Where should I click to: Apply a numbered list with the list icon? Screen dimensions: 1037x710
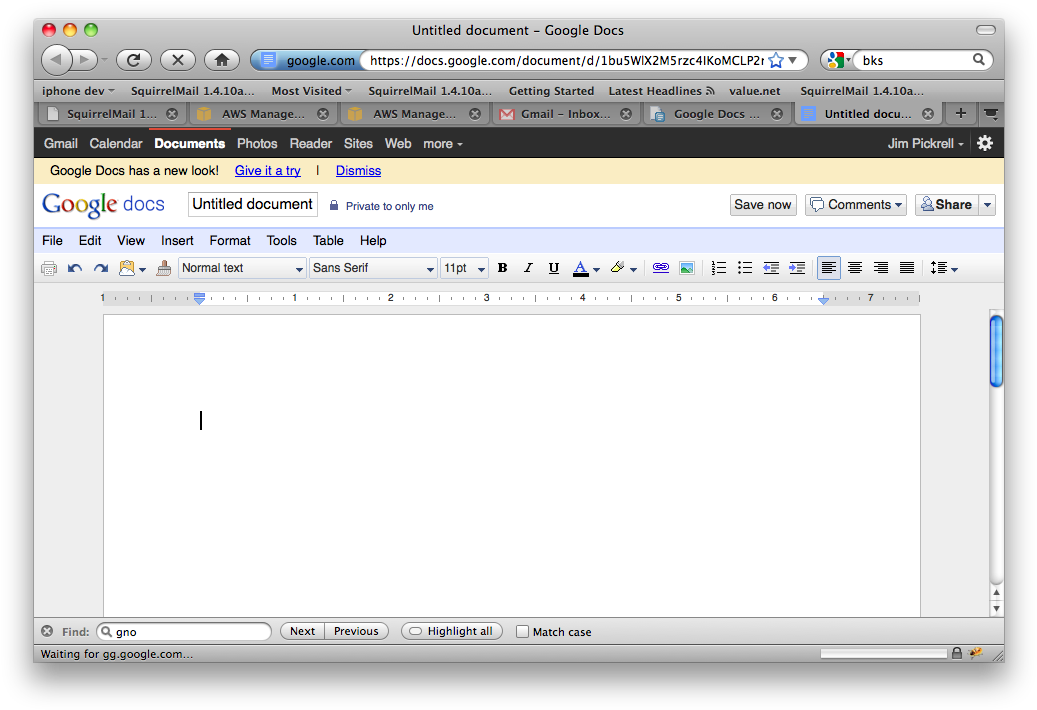point(718,267)
